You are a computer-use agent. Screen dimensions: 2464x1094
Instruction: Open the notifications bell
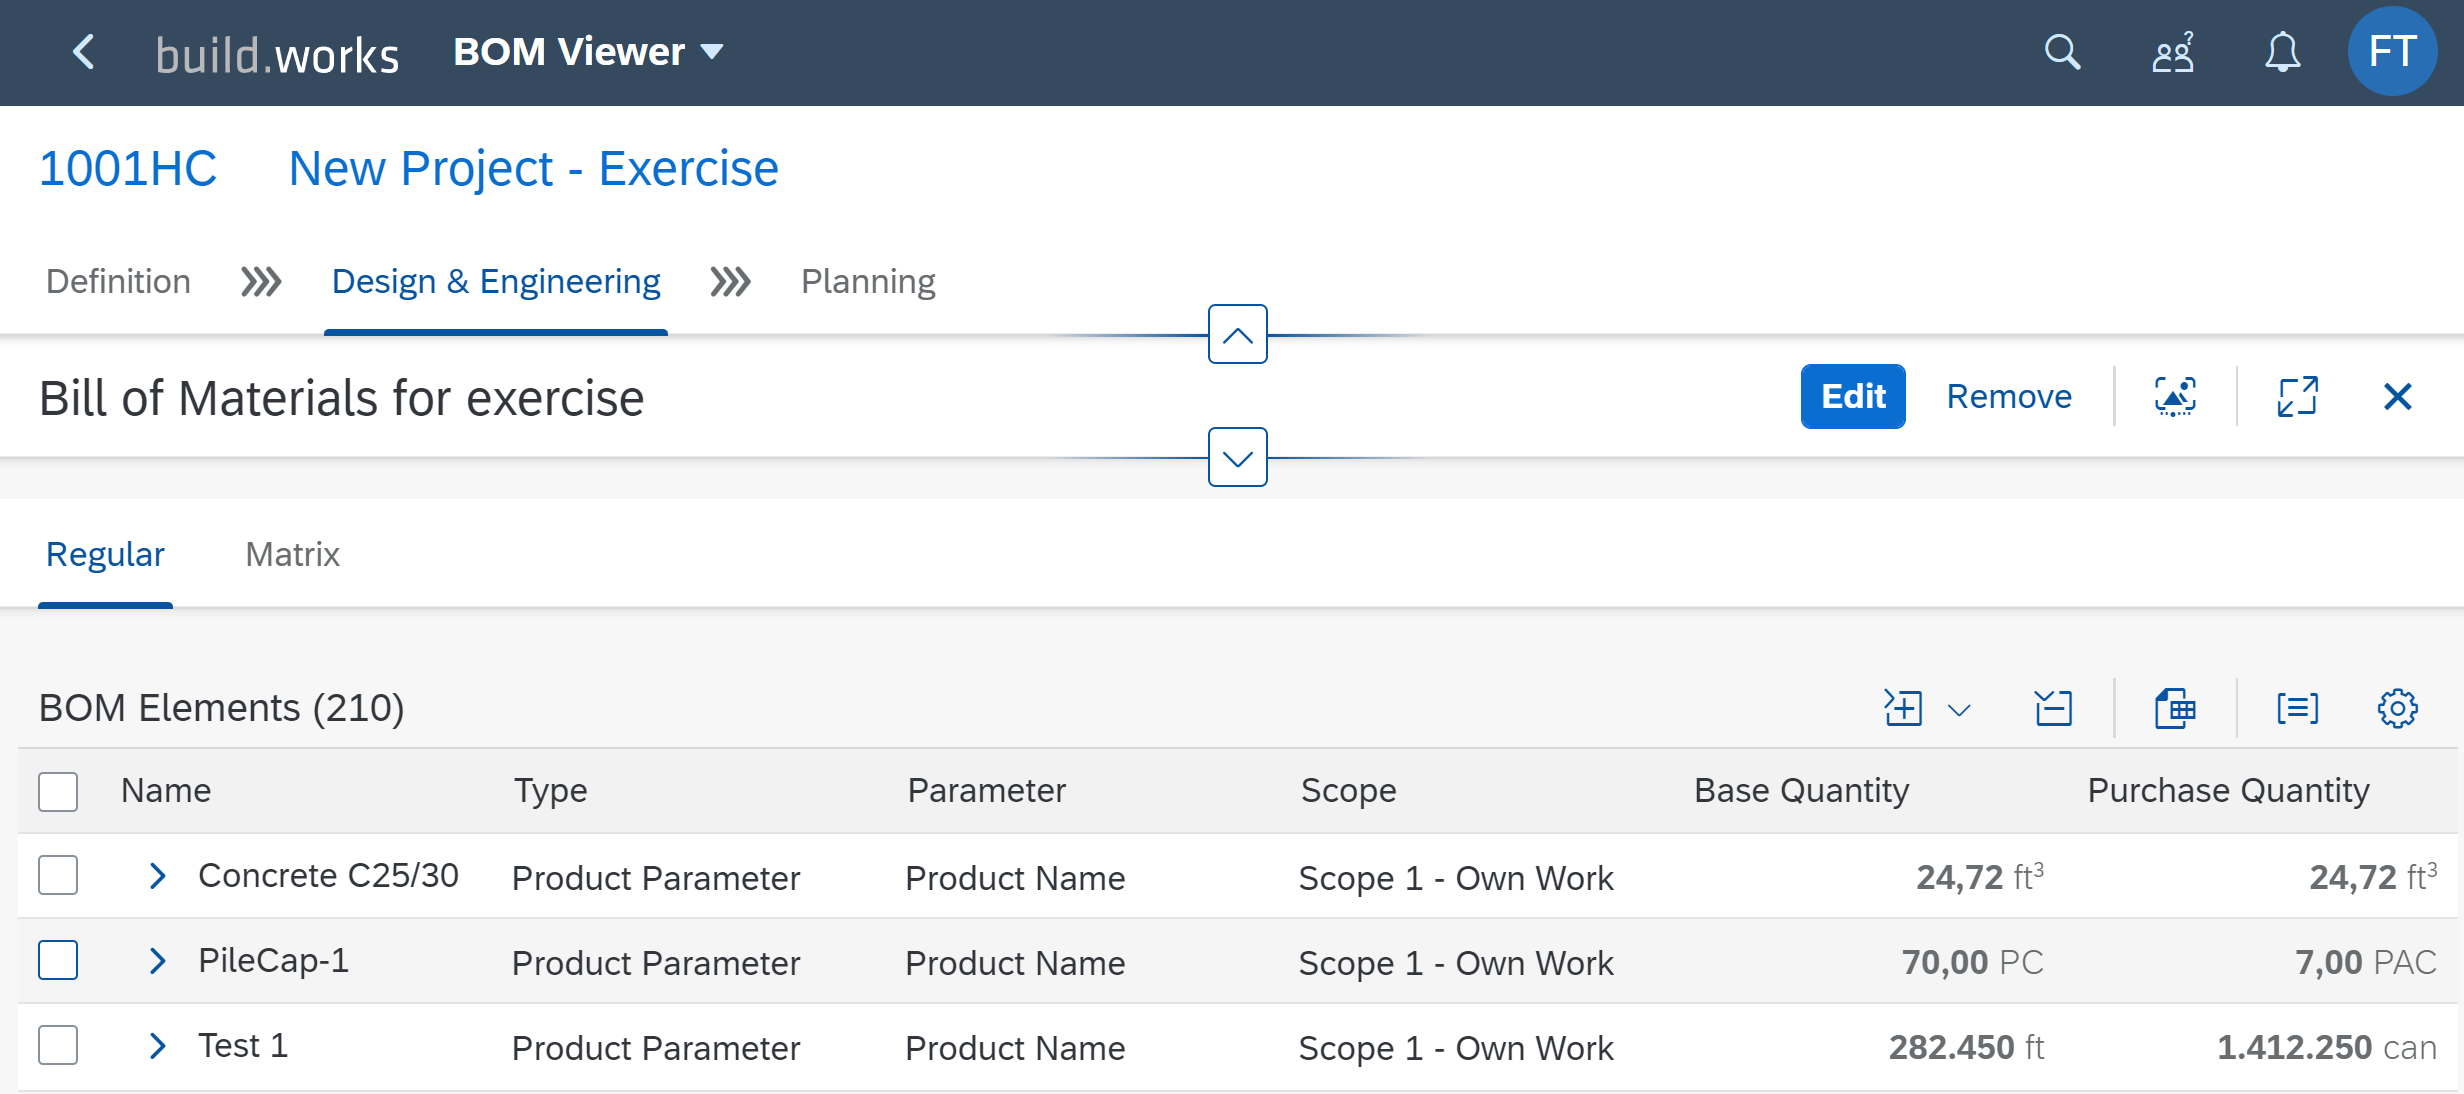[x=2282, y=52]
